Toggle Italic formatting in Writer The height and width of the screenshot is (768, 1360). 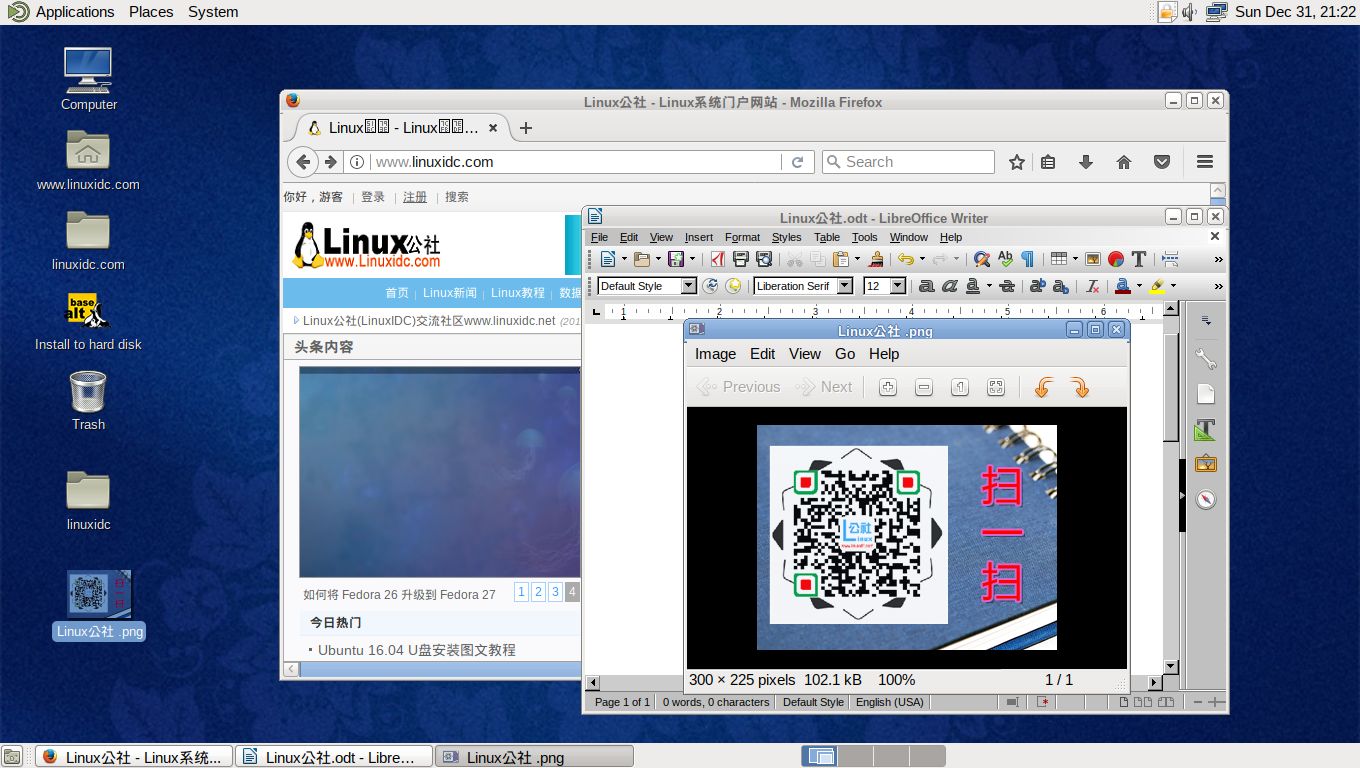tap(949, 286)
